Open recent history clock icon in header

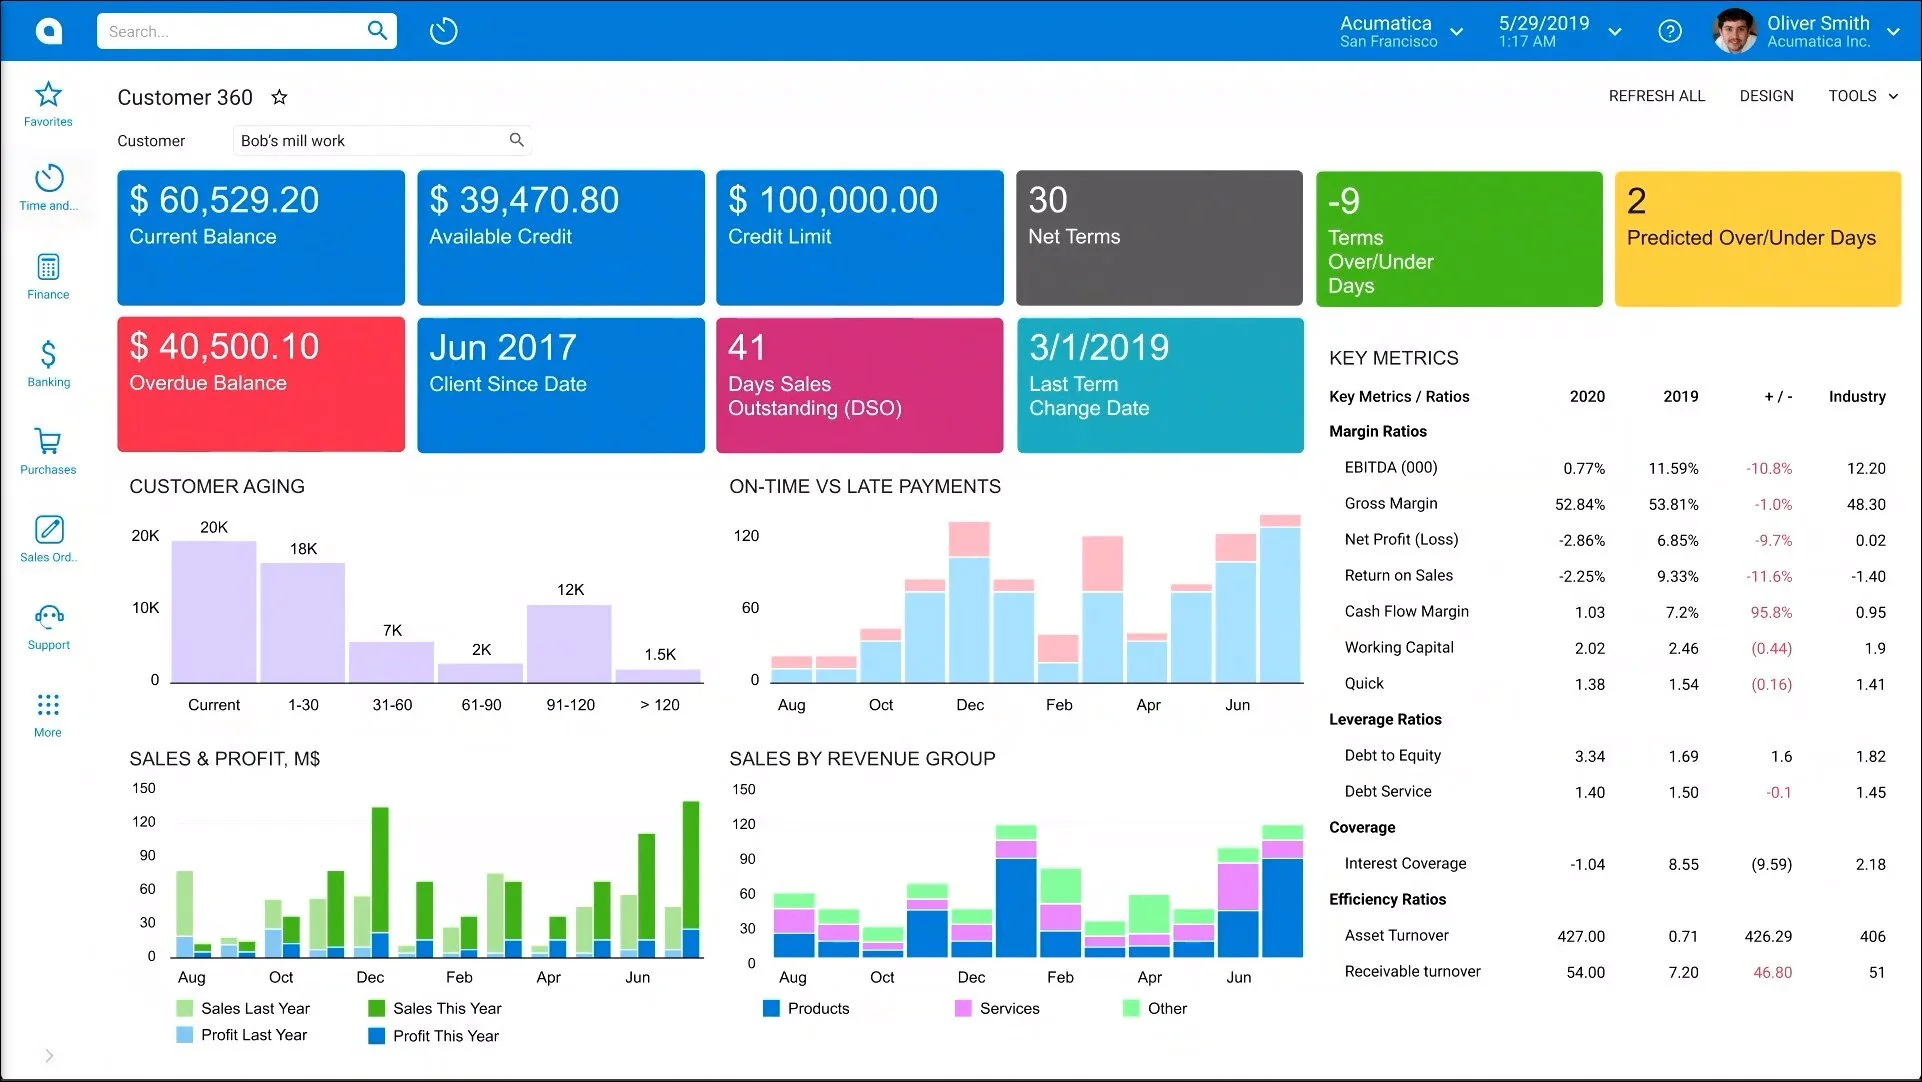443,32
